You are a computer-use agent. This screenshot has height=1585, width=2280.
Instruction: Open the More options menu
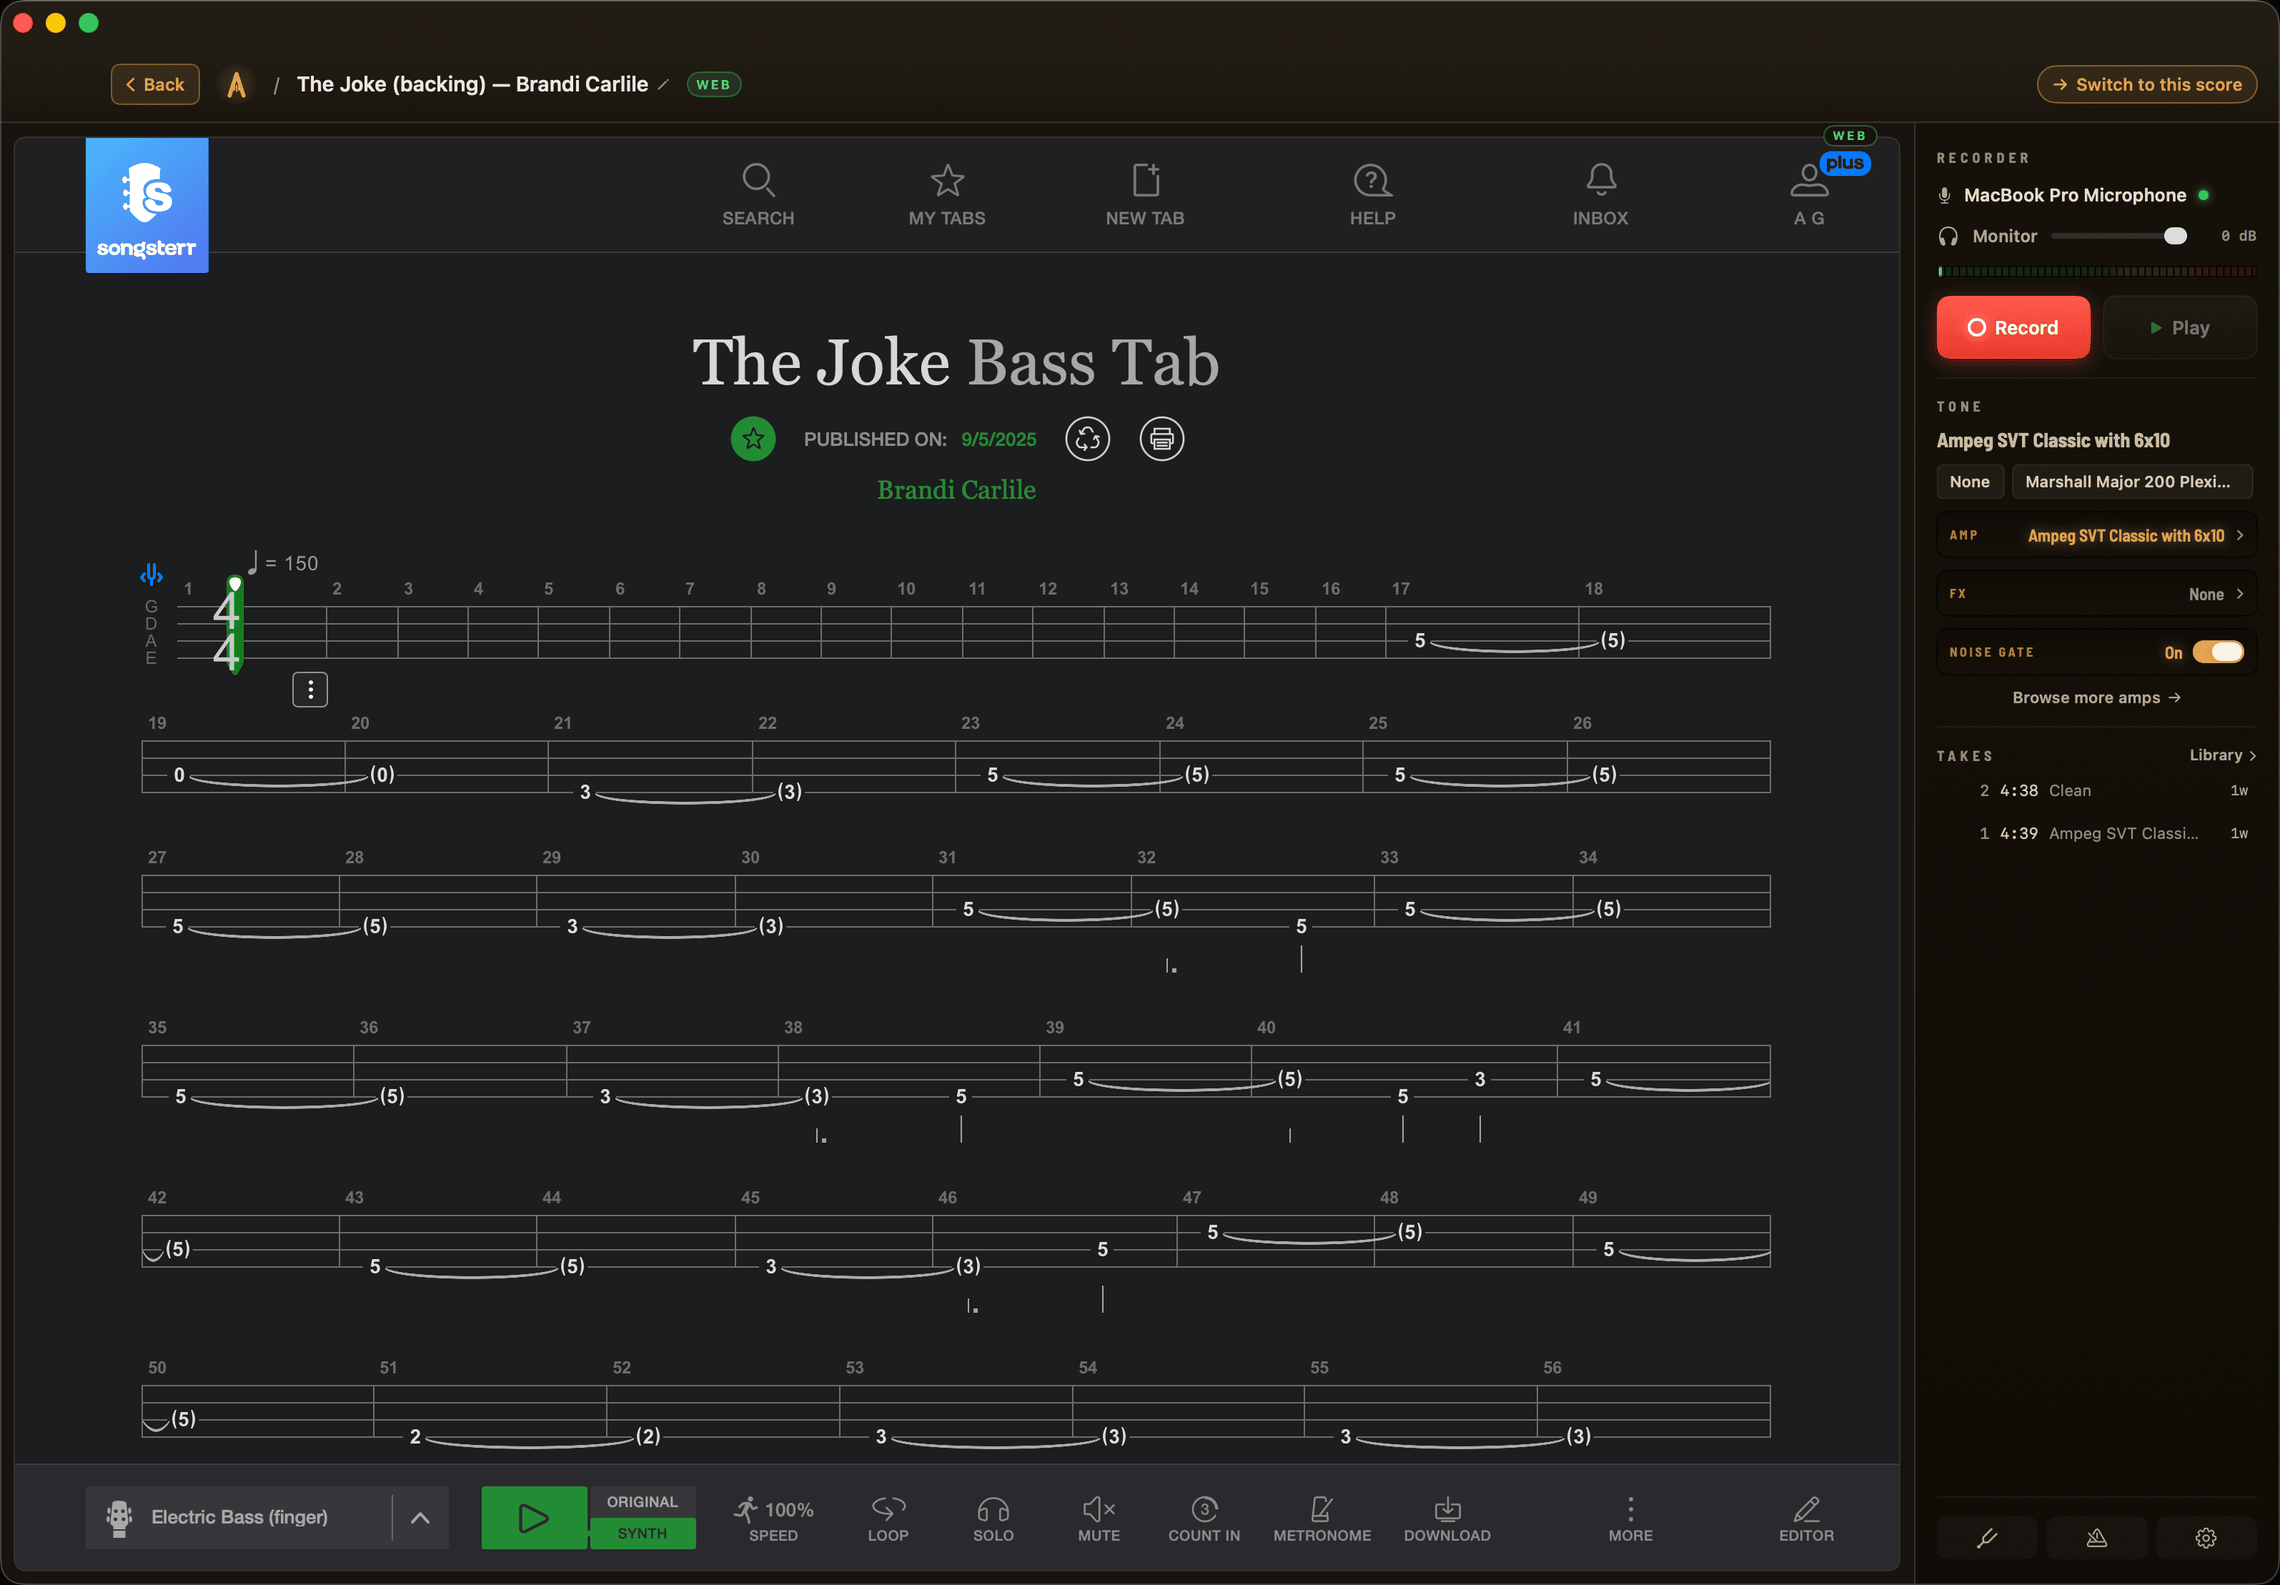pyautogui.click(x=1630, y=1519)
